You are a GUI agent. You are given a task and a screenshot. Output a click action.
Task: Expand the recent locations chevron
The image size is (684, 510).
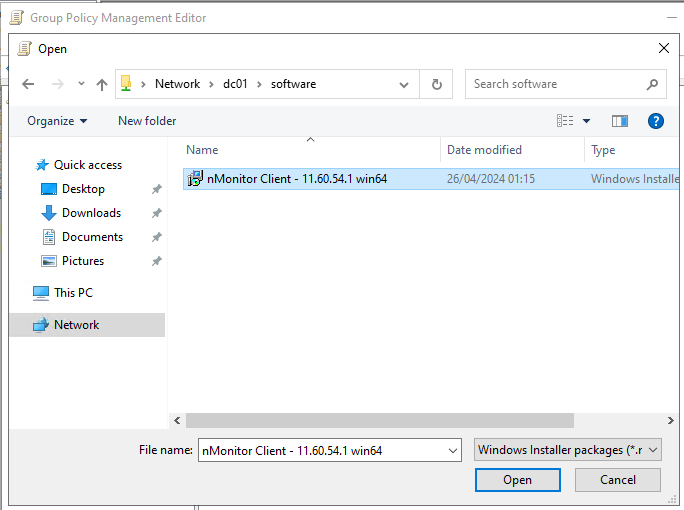click(x=80, y=85)
